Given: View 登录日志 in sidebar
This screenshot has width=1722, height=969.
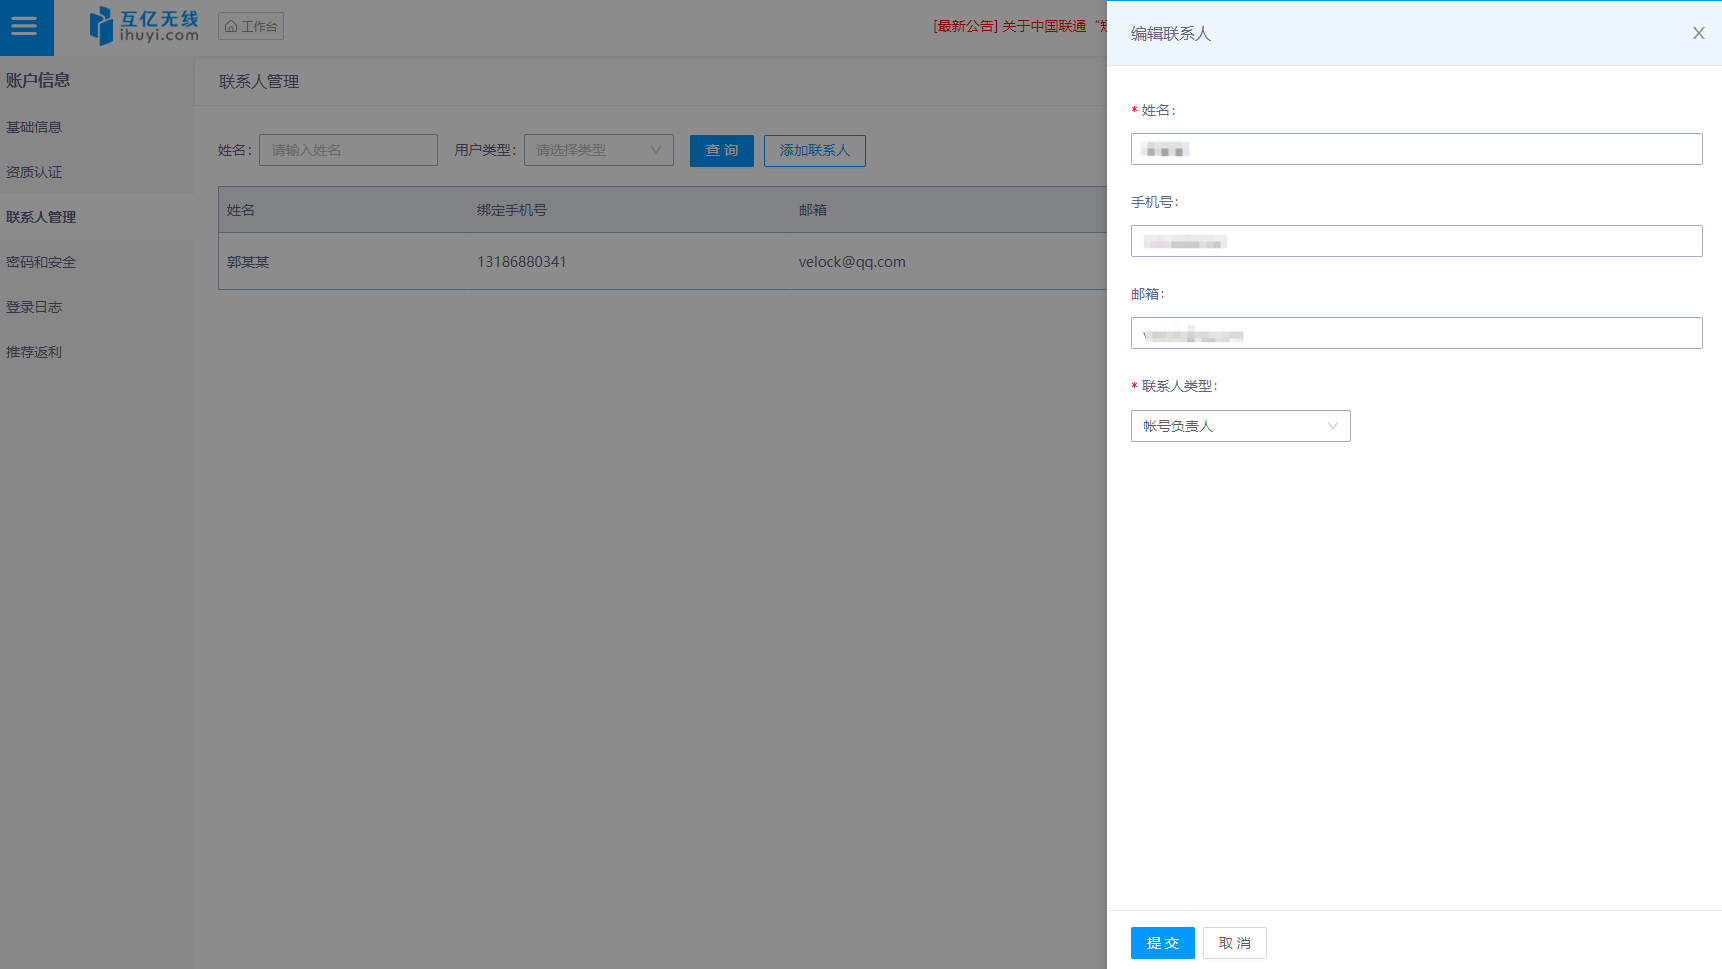Looking at the screenshot, I should [x=34, y=307].
